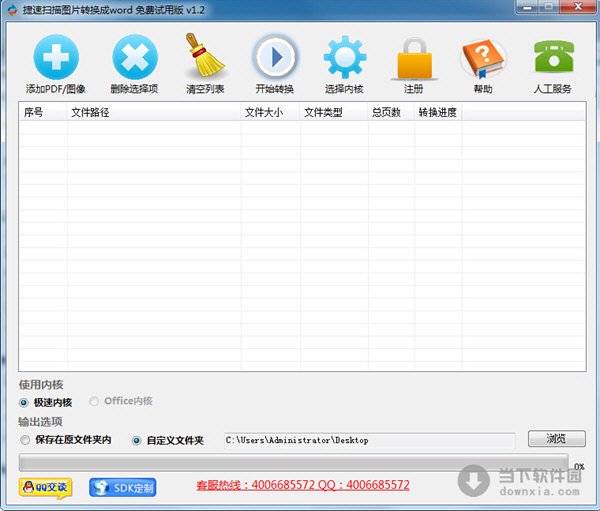Click the 人工服务 telephone icon

tap(554, 56)
